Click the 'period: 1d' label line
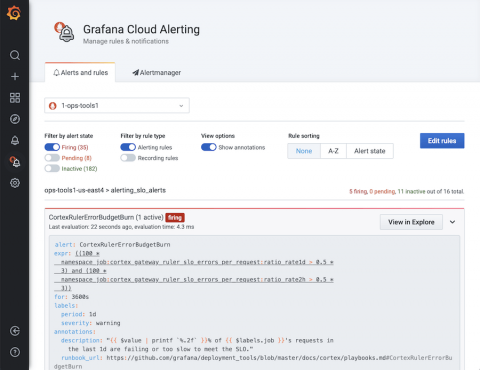 click(x=78, y=314)
